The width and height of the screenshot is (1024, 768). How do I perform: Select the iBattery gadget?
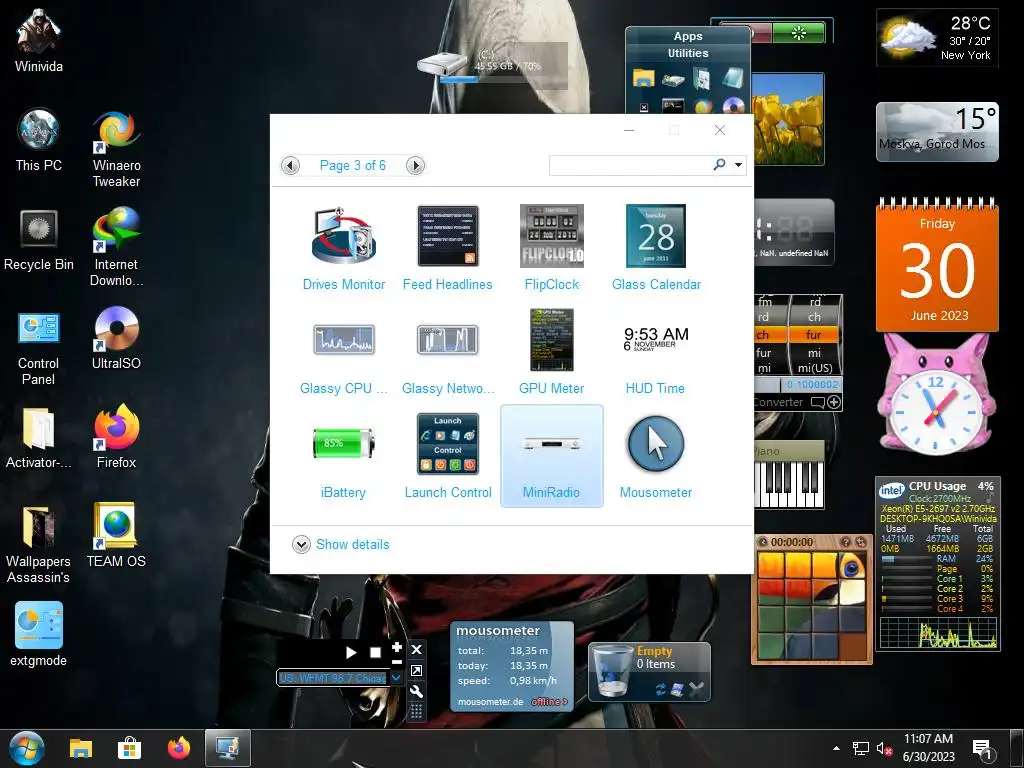click(x=344, y=456)
